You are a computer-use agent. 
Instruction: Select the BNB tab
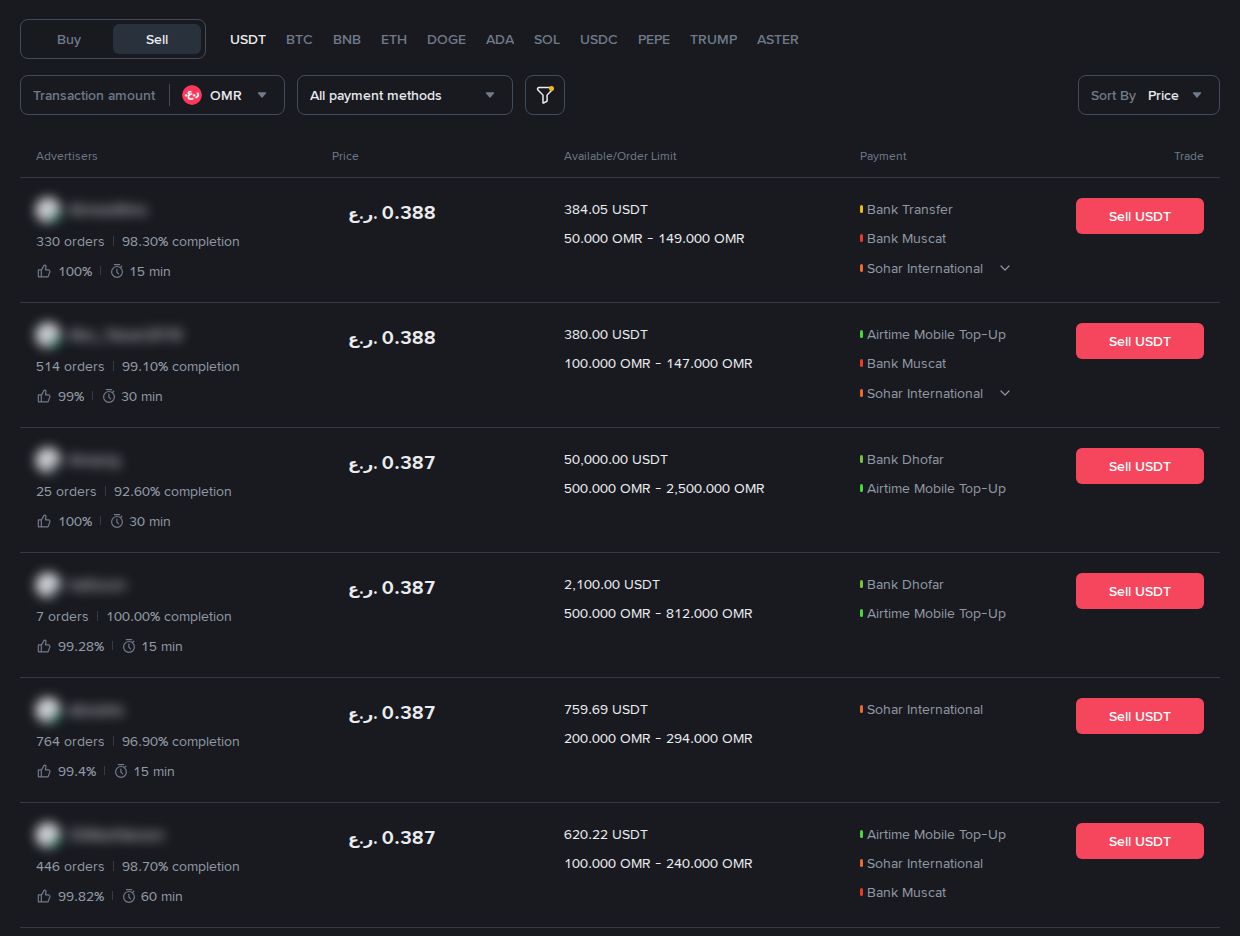(x=347, y=39)
